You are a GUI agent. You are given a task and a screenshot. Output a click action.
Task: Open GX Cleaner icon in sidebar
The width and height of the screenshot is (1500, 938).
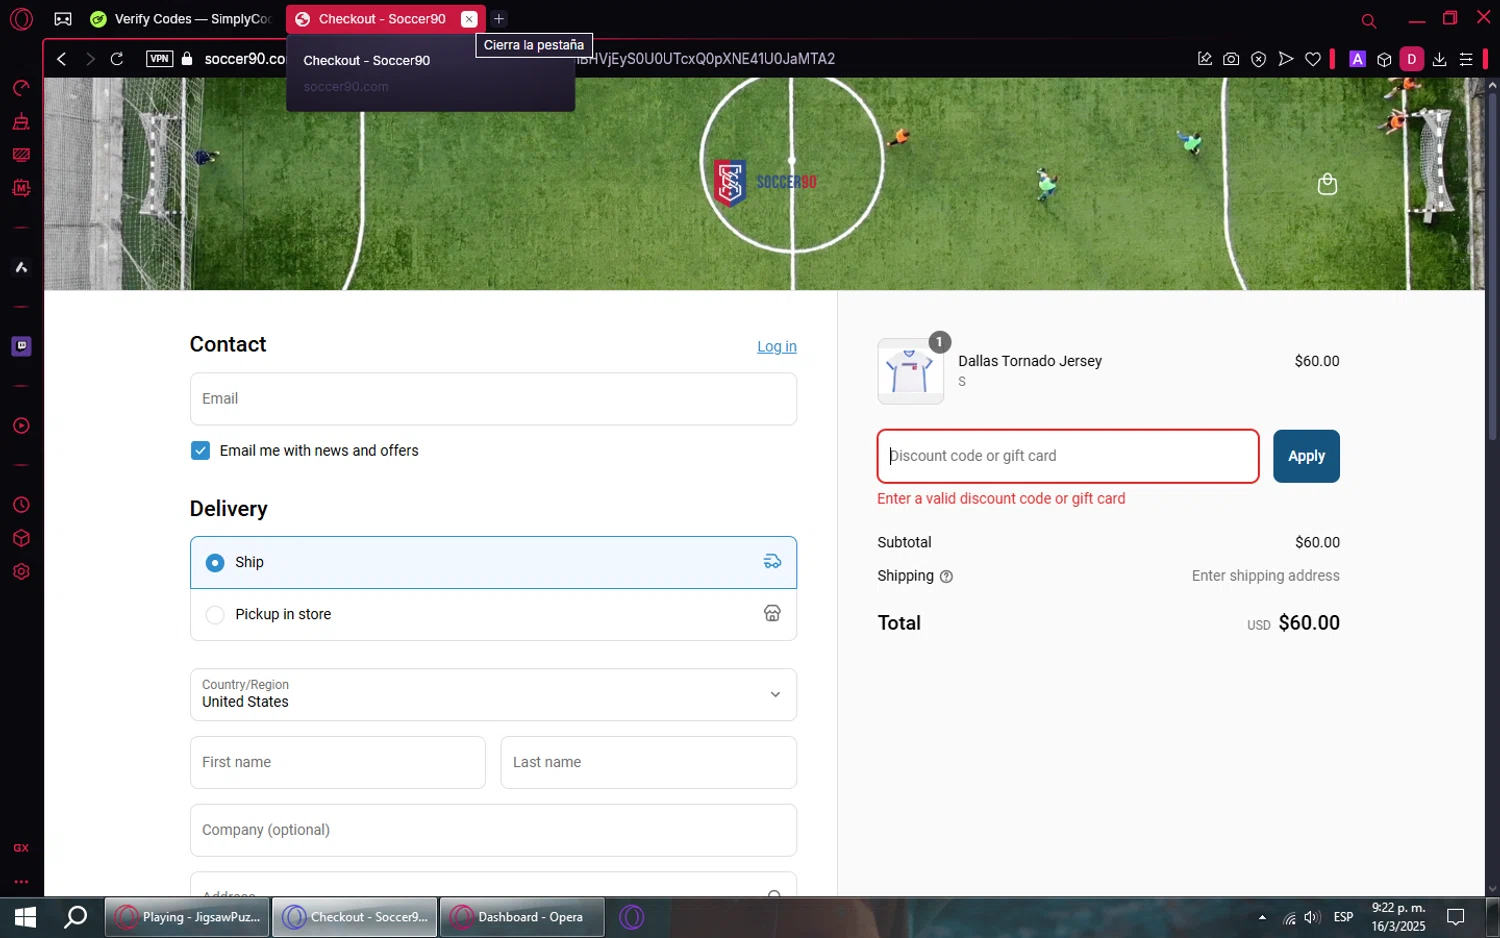coord(21,122)
